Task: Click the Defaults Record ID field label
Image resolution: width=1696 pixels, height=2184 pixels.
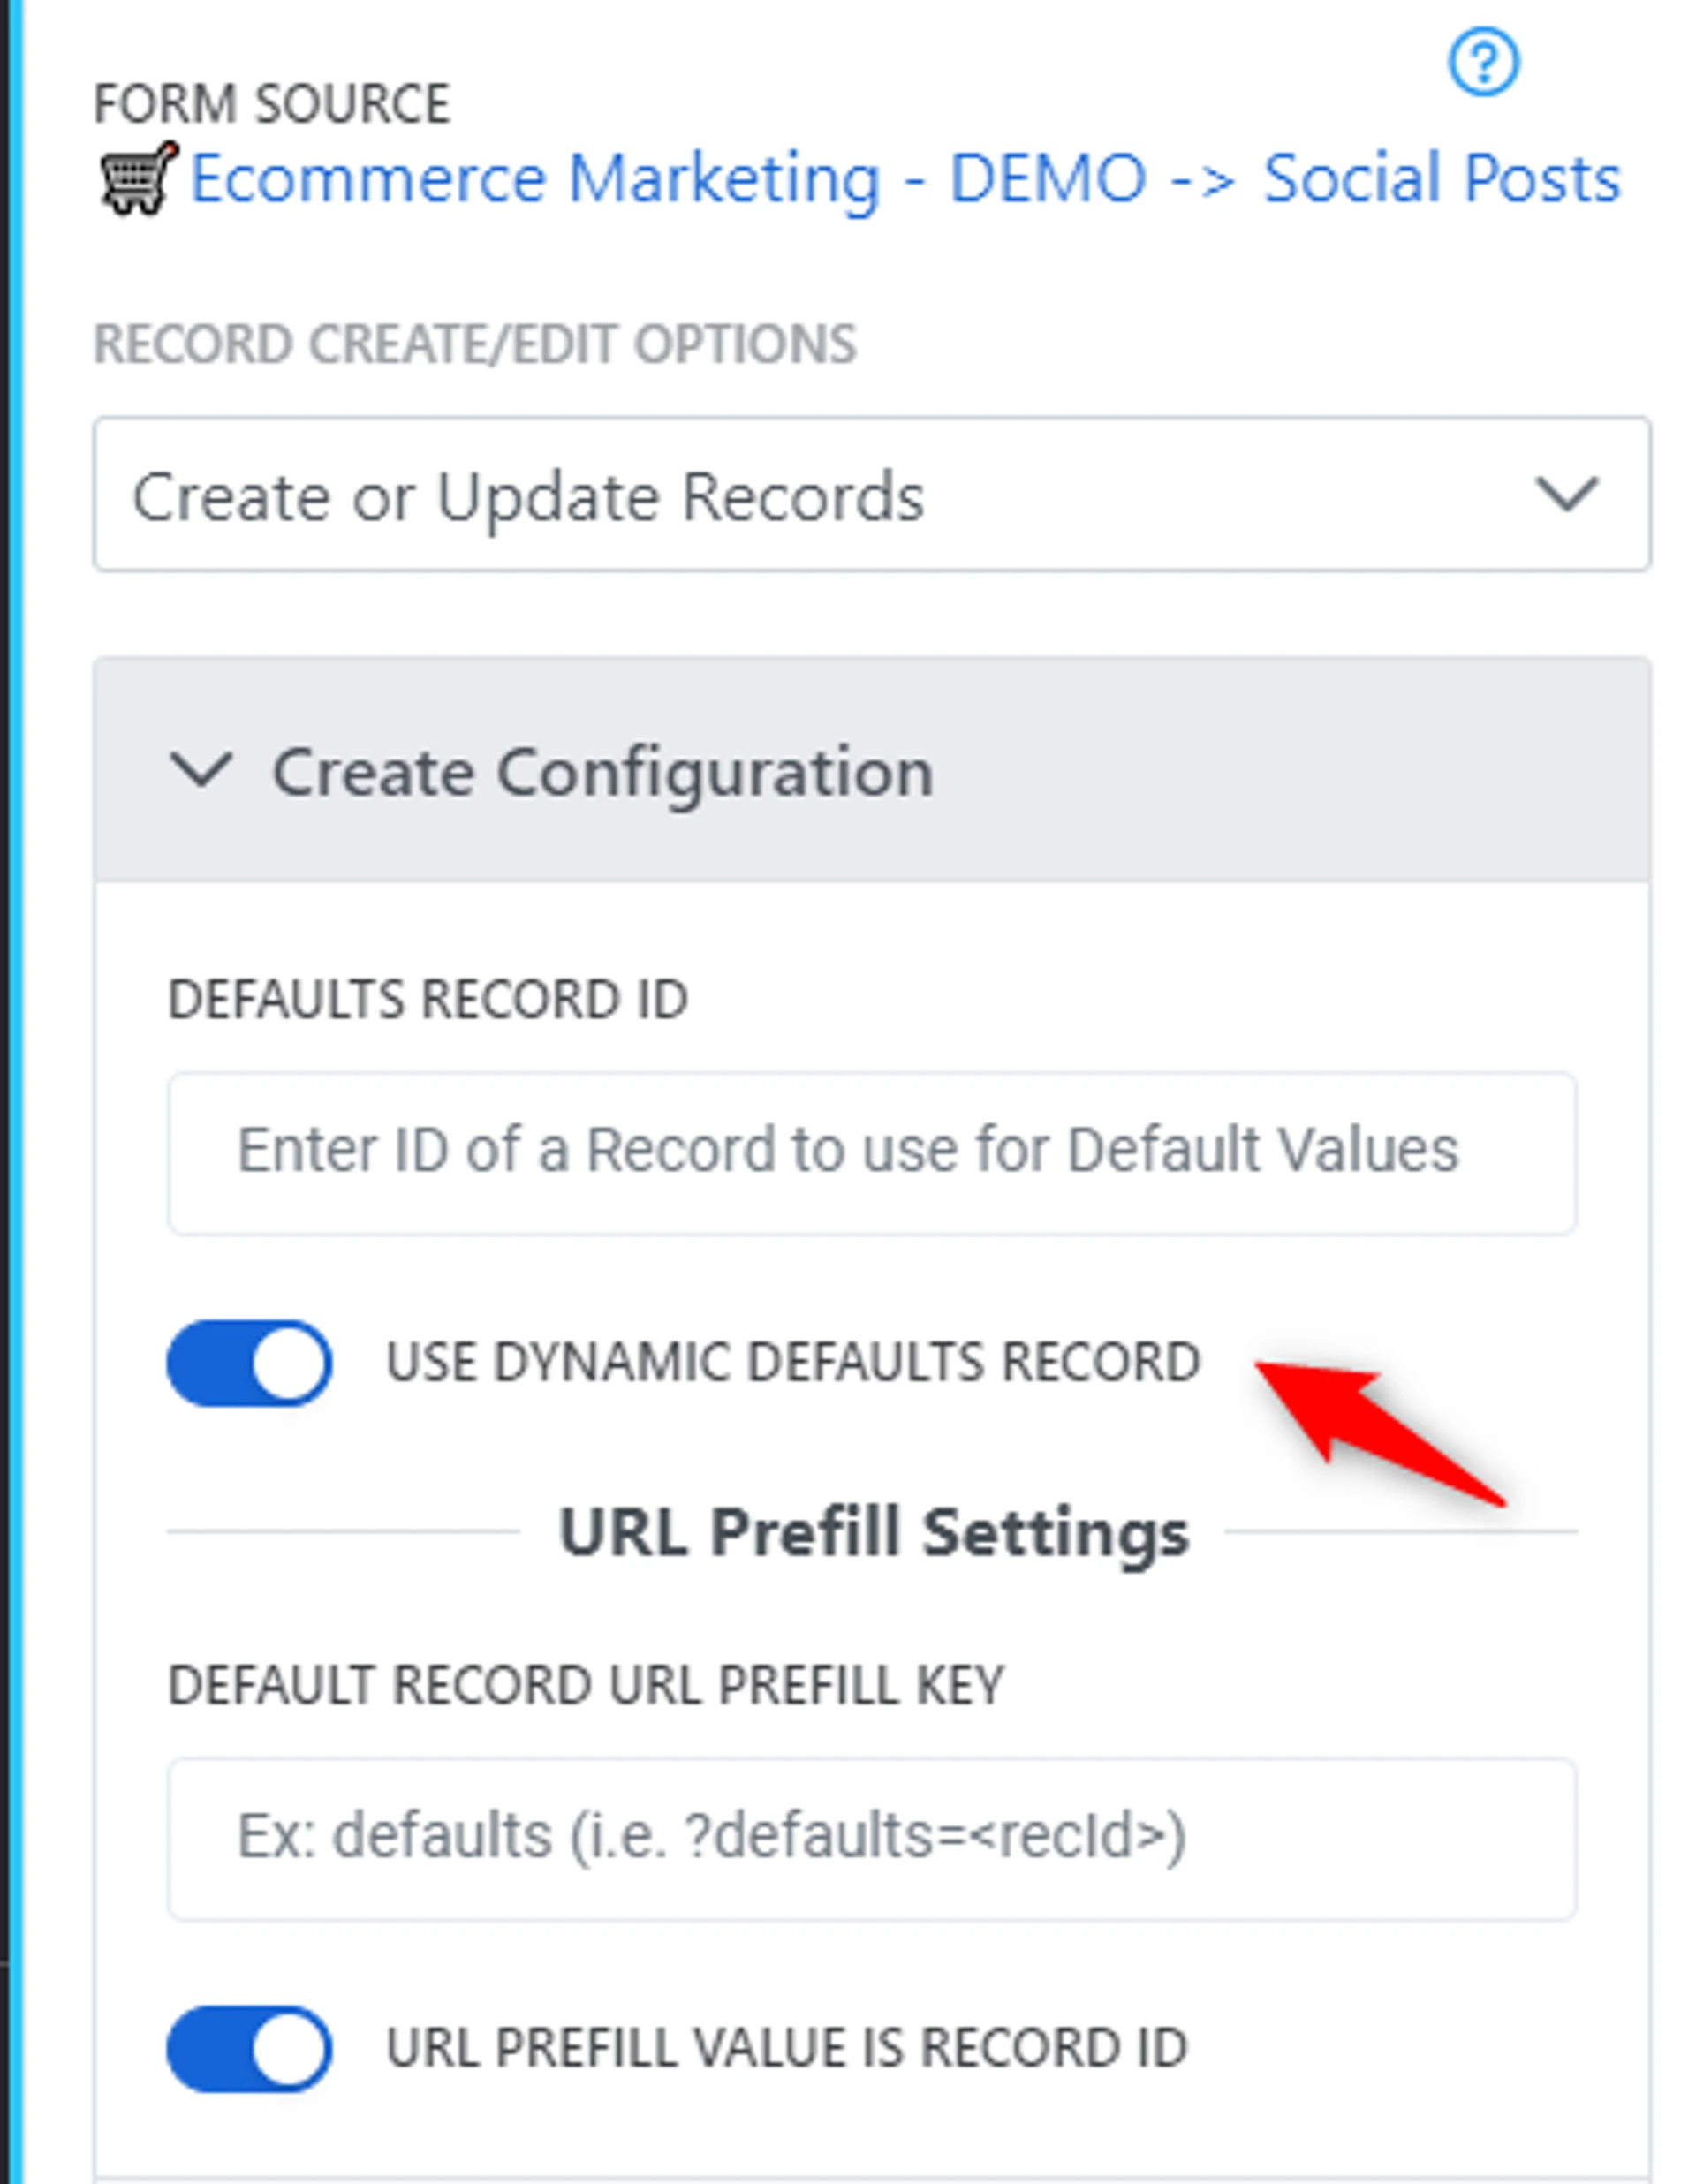Action: click(x=428, y=999)
